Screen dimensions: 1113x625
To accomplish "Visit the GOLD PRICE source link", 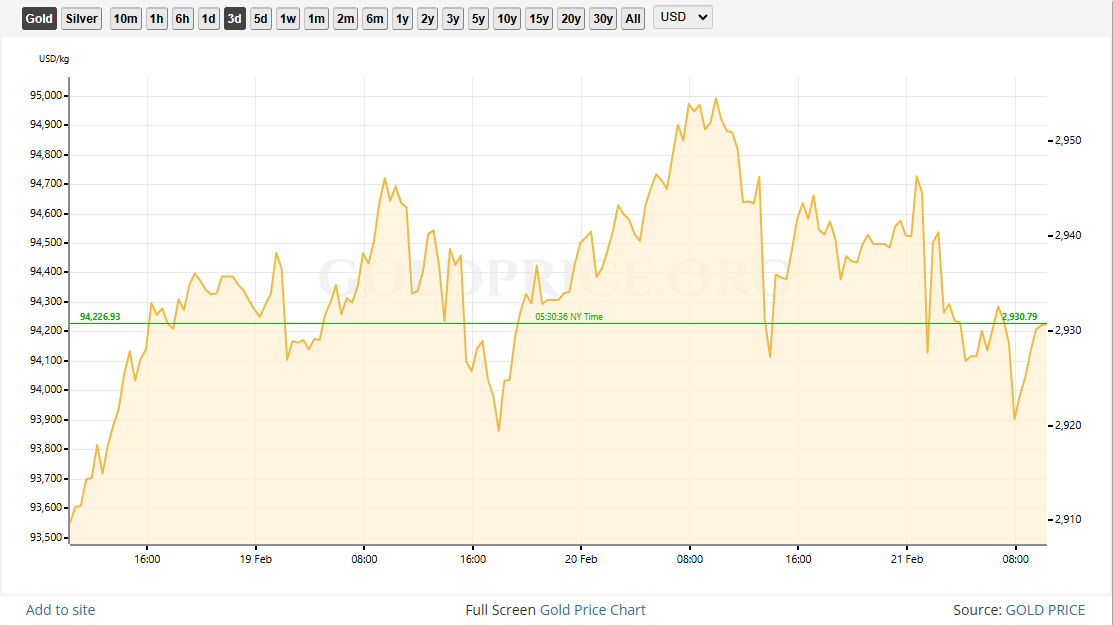I will 1045,610.
